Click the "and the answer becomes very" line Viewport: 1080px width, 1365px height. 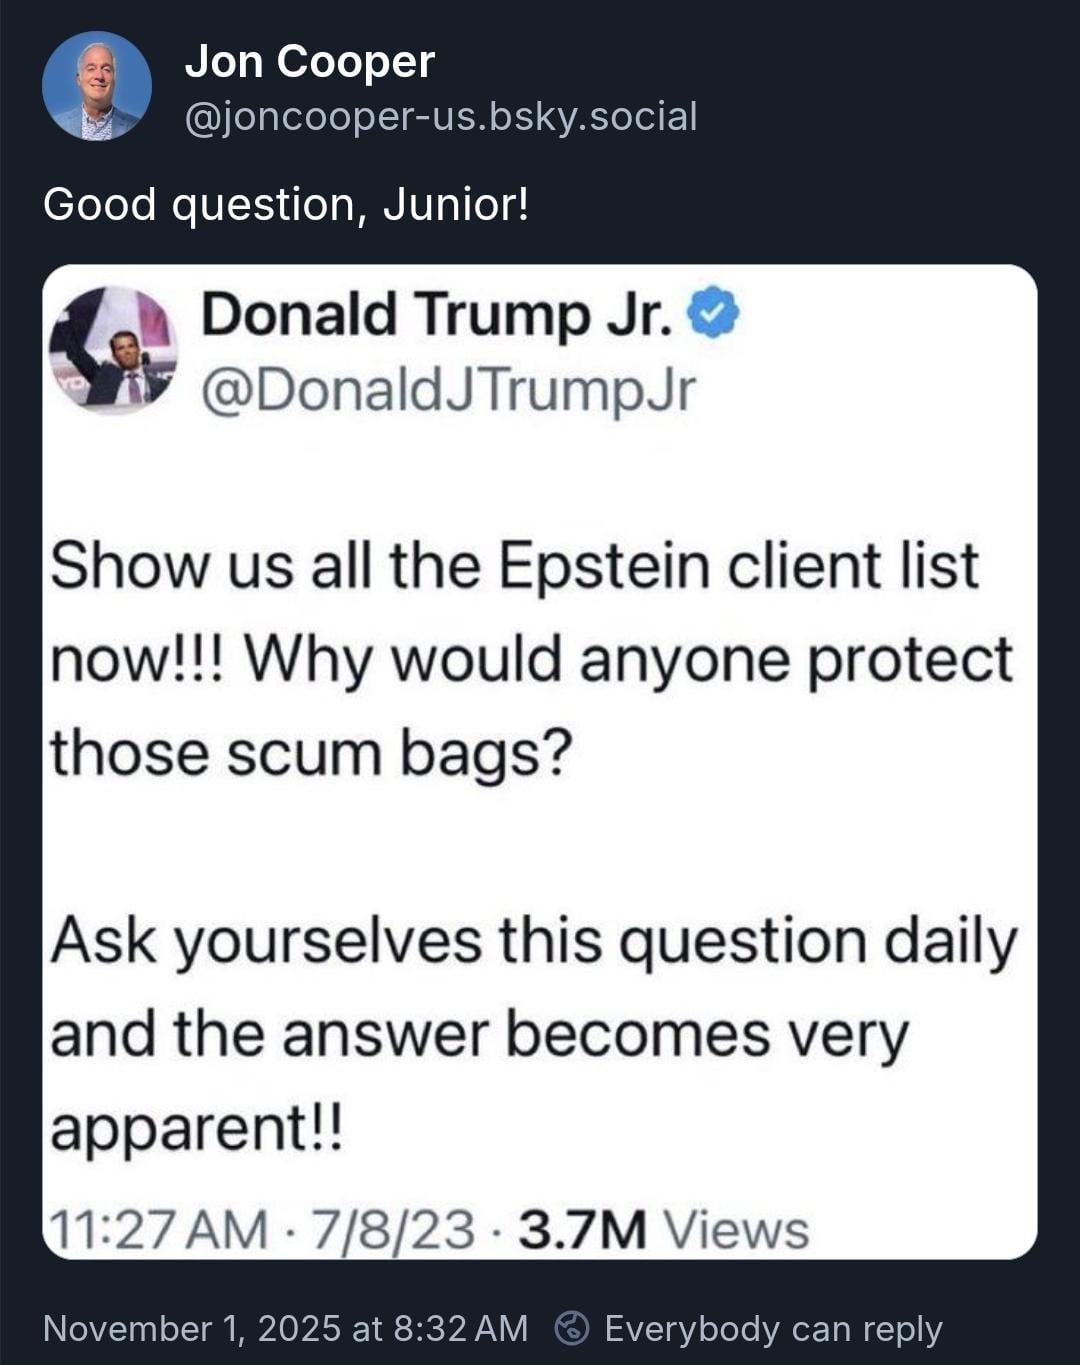[x=479, y=1035]
